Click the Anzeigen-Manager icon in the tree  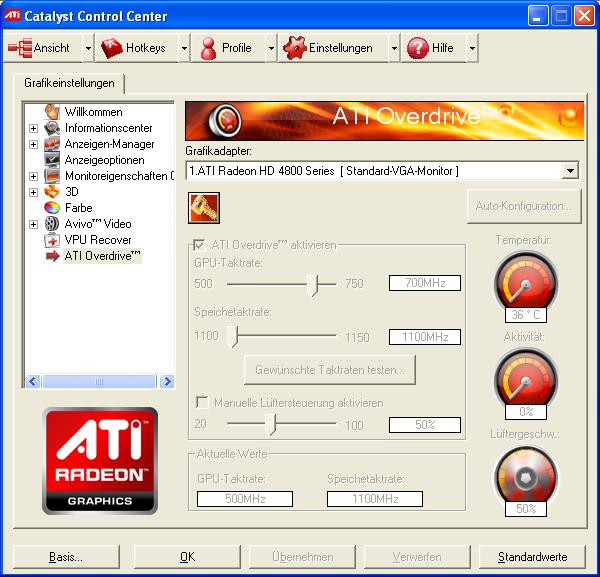pyautogui.click(x=52, y=144)
